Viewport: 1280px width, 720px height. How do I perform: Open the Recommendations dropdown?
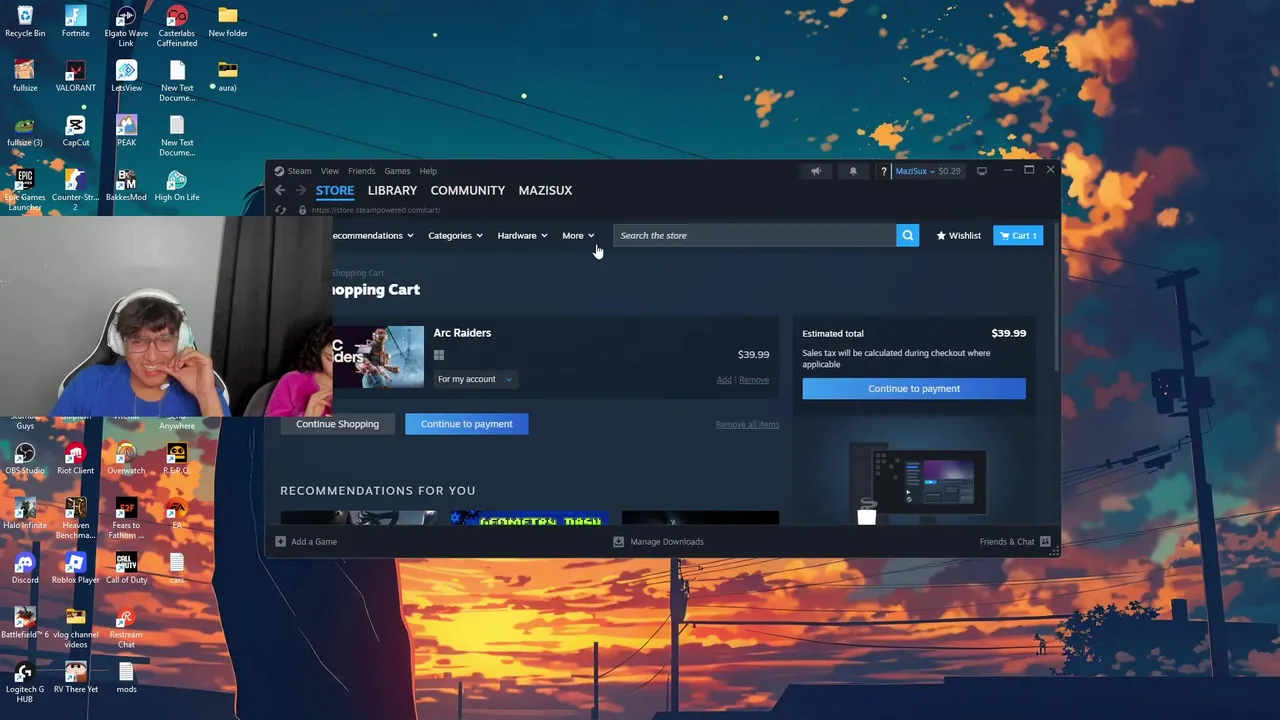pyautogui.click(x=372, y=236)
